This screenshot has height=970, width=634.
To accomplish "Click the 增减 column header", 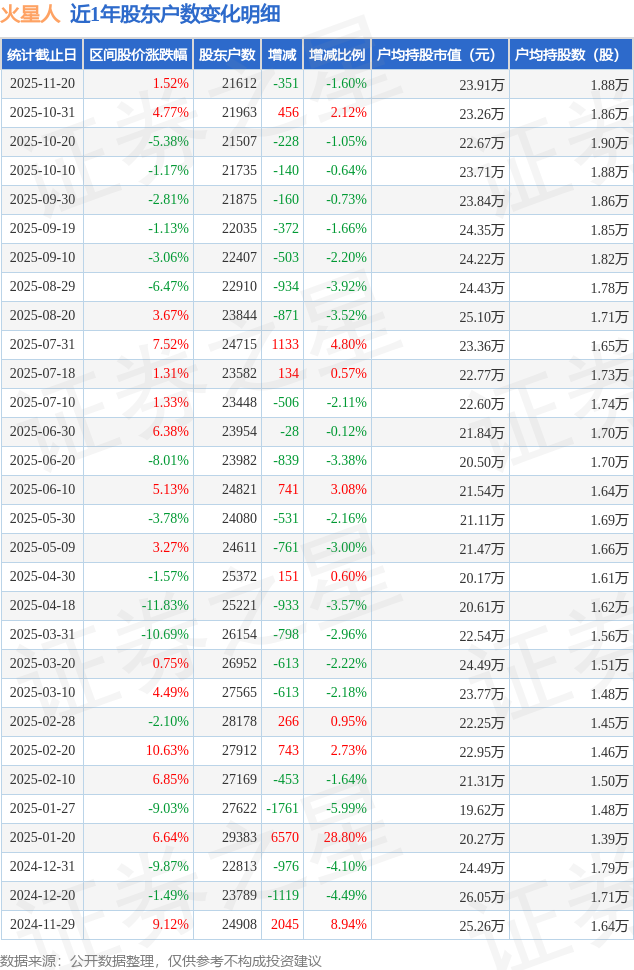I will (x=282, y=55).
